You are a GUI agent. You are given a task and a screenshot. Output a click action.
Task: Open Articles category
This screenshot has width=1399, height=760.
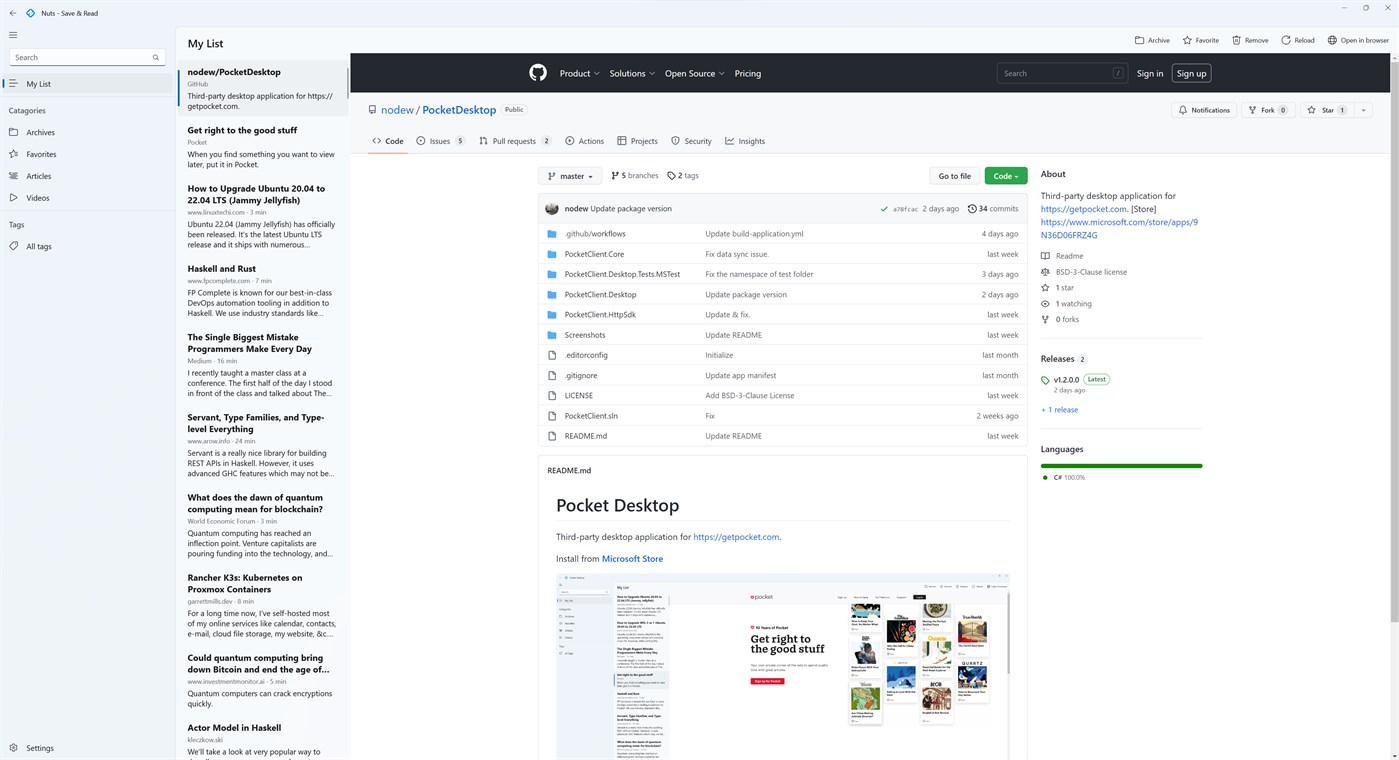click(88, 176)
